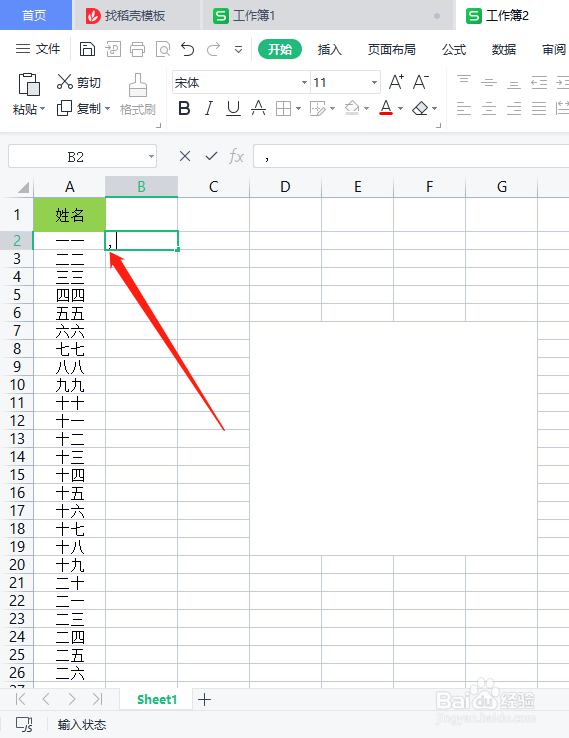Open the 数据 tab
This screenshot has height=738, width=569.
coord(504,49)
